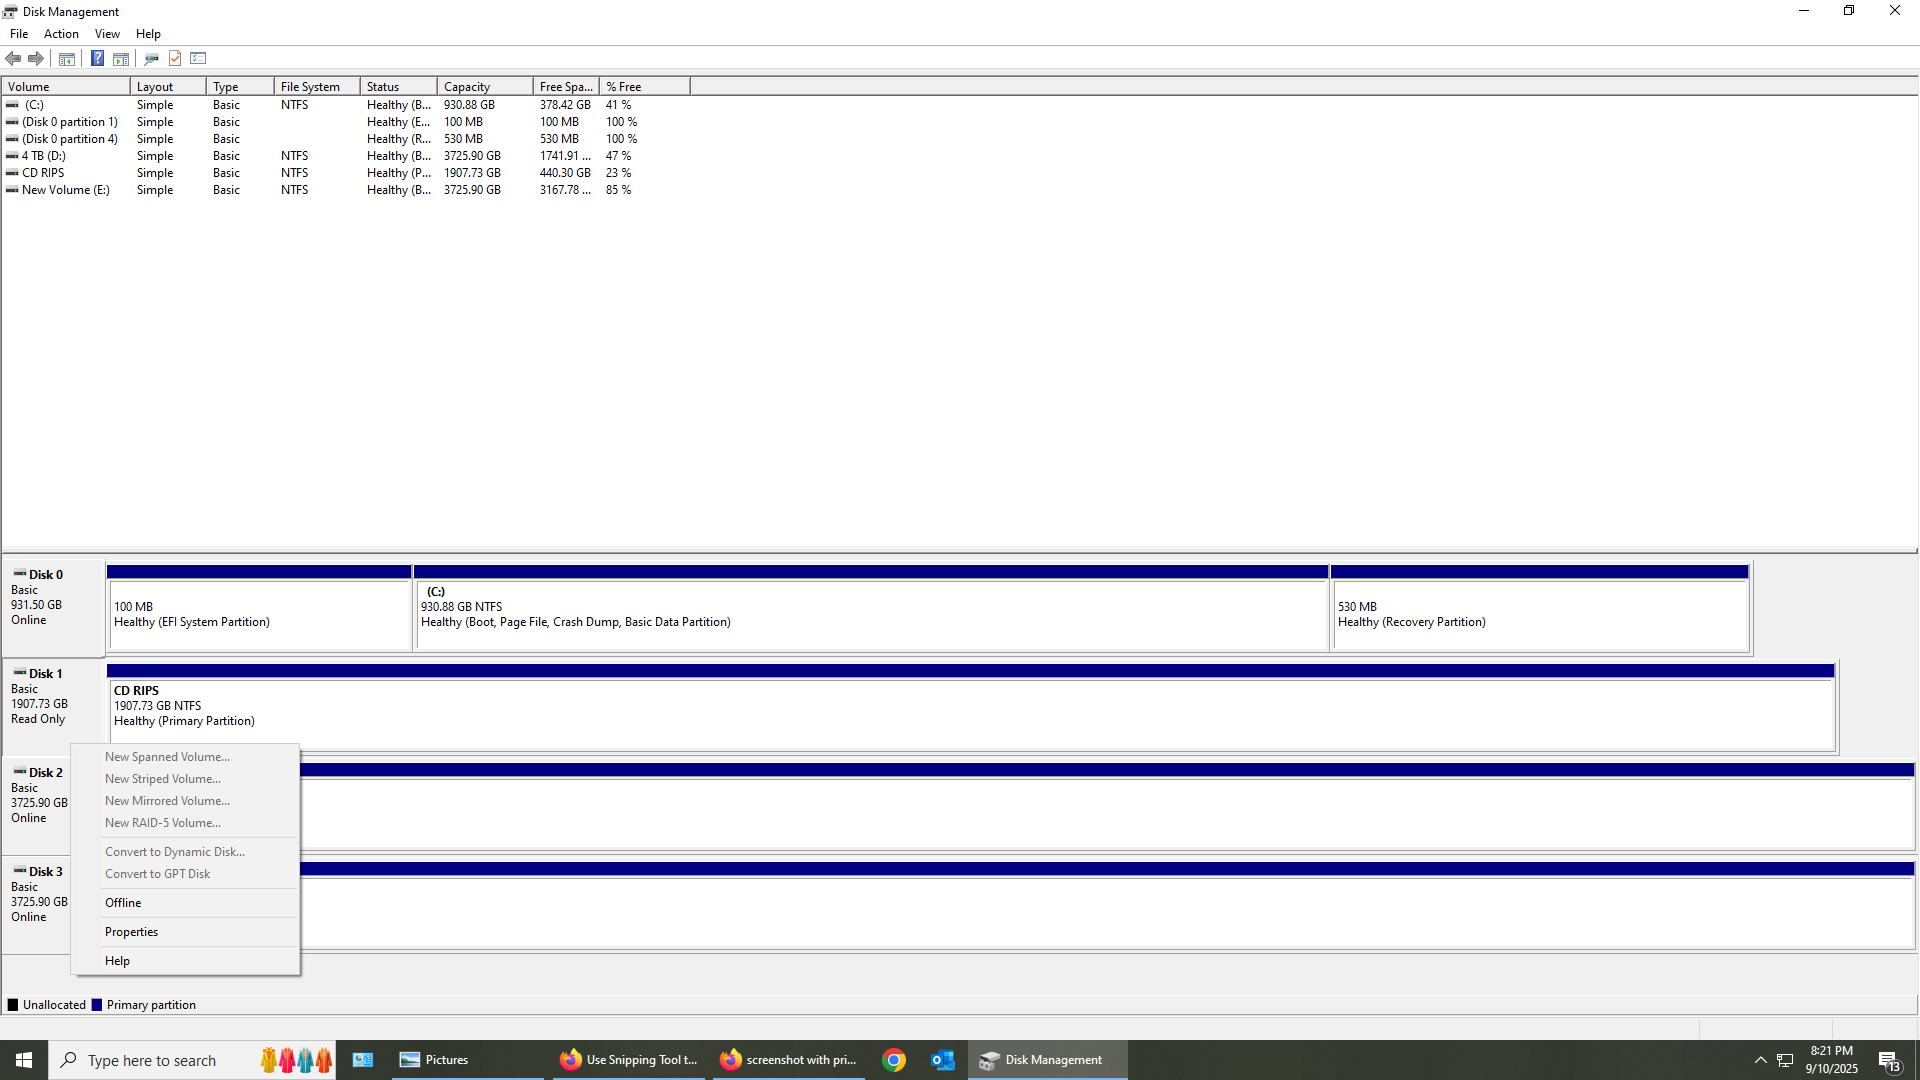
Task: Click the orange checkmark document toolbar icon
Action: tap(175, 58)
